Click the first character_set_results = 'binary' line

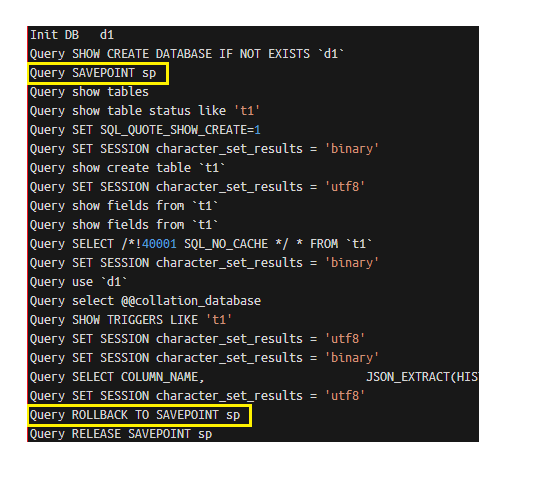point(204,149)
